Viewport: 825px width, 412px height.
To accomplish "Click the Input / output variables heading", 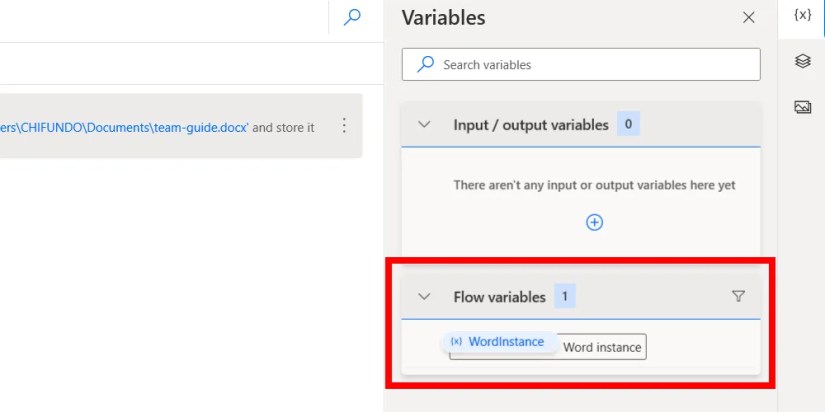I will (x=530, y=125).
